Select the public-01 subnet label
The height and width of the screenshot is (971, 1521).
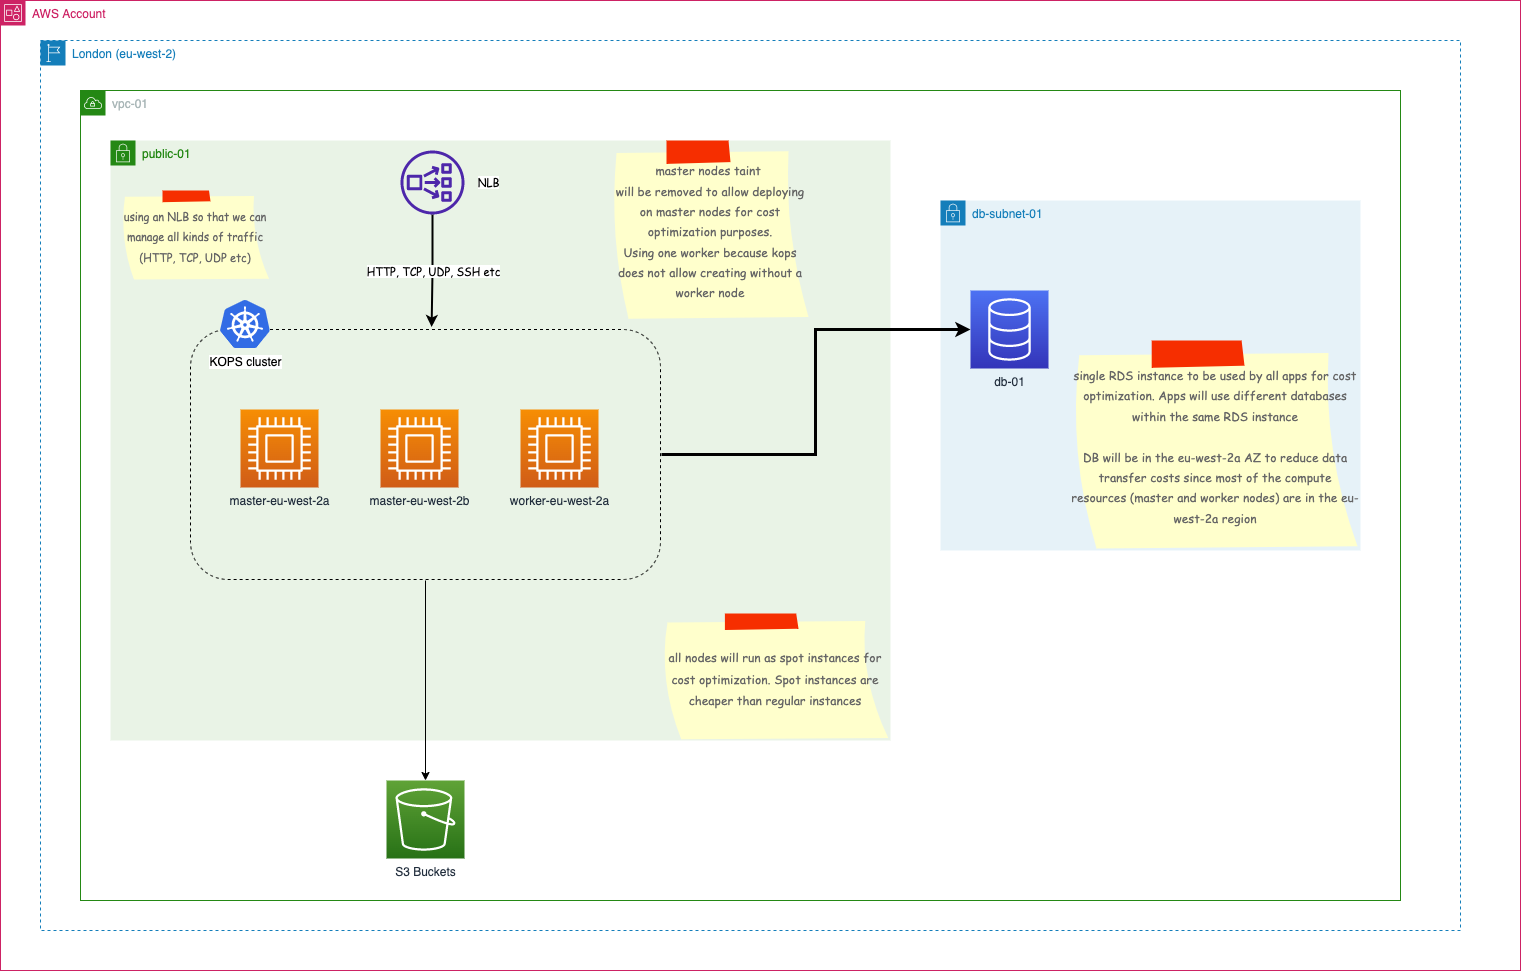(x=166, y=154)
